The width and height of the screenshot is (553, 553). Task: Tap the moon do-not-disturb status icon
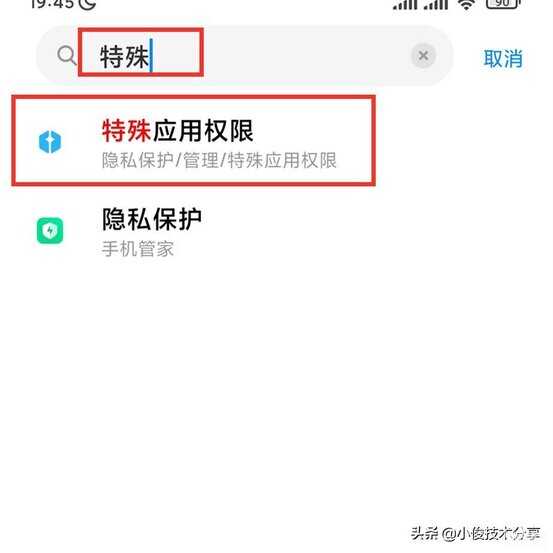click(87, 4)
